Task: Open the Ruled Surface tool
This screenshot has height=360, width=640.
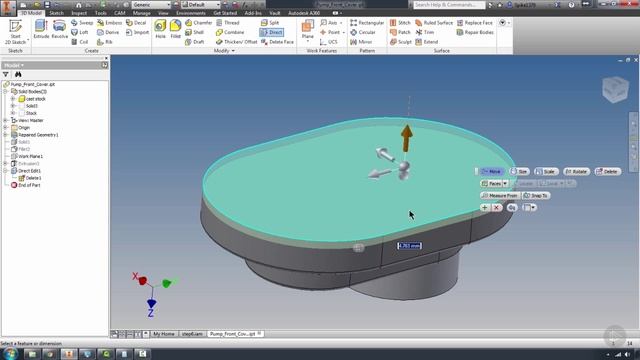Action: (x=434, y=23)
